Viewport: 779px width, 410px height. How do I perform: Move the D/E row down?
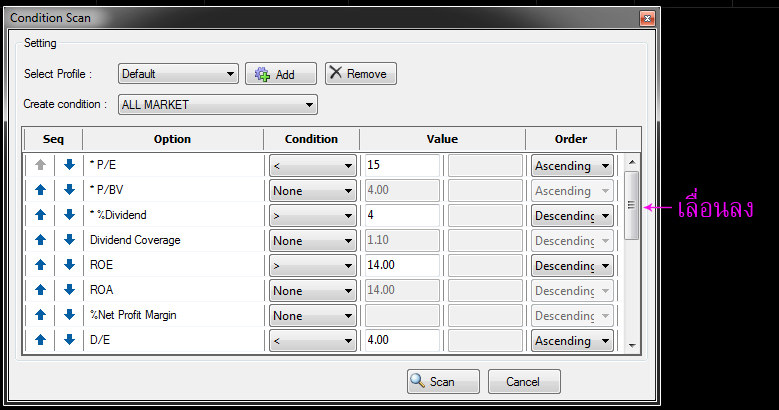(x=69, y=341)
